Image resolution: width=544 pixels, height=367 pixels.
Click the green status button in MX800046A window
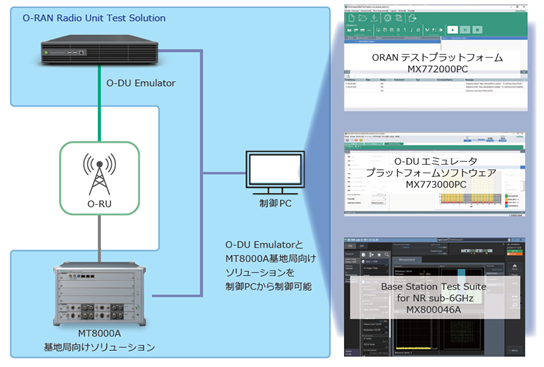click(x=515, y=250)
